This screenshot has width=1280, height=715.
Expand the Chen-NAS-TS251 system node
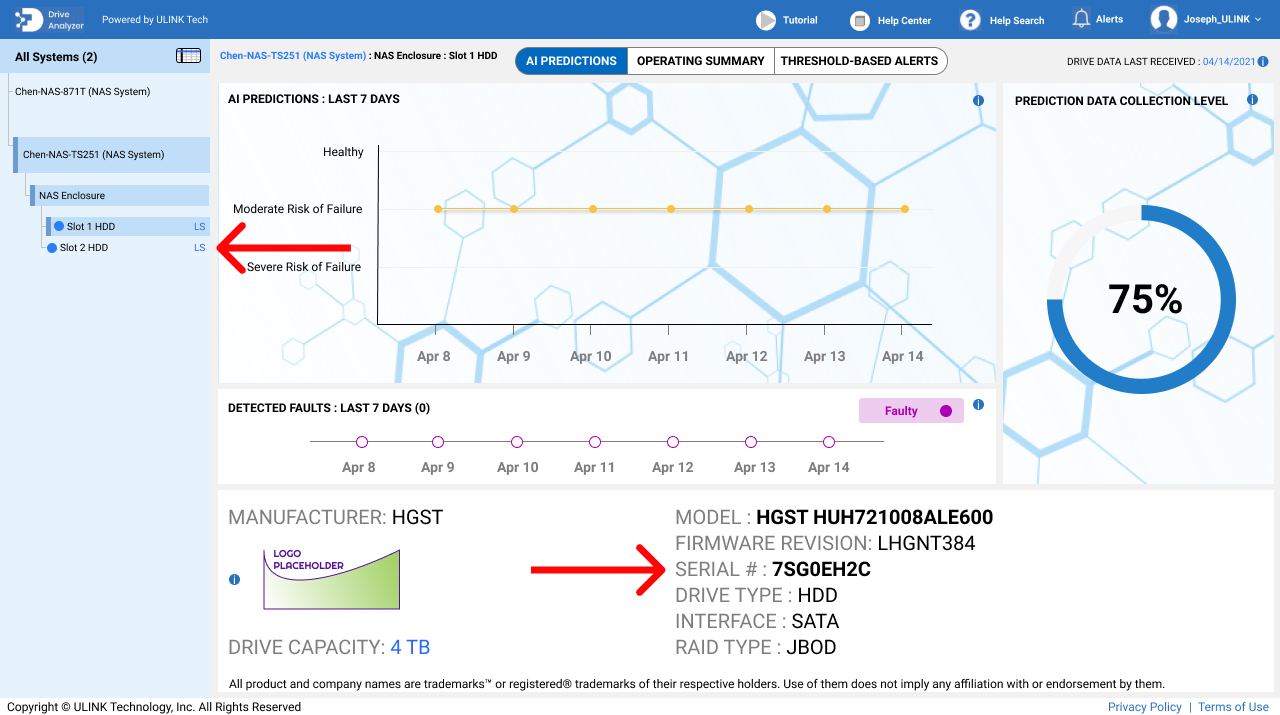pyautogui.click(x=93, y=155)
